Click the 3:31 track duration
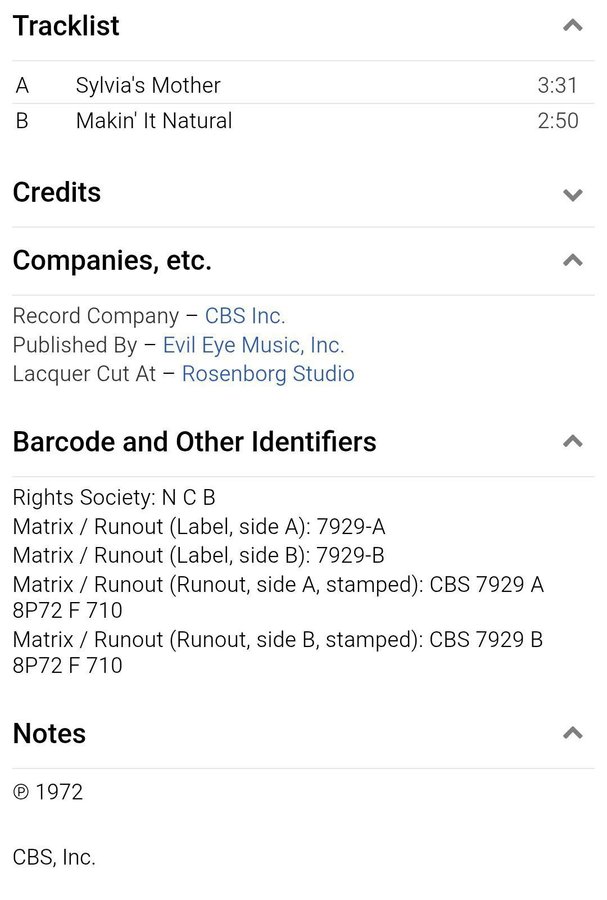The image size is (607, 900). point(557,86)
